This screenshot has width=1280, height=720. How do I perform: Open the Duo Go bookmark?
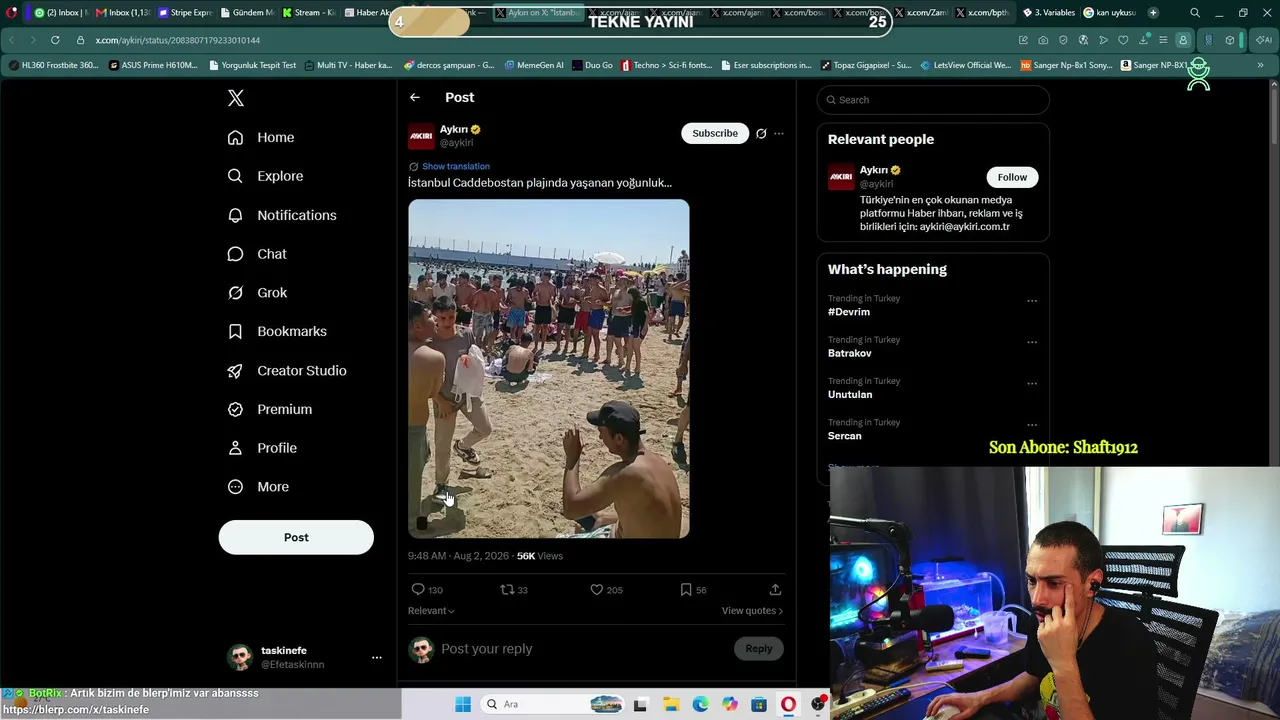[592, 65]
